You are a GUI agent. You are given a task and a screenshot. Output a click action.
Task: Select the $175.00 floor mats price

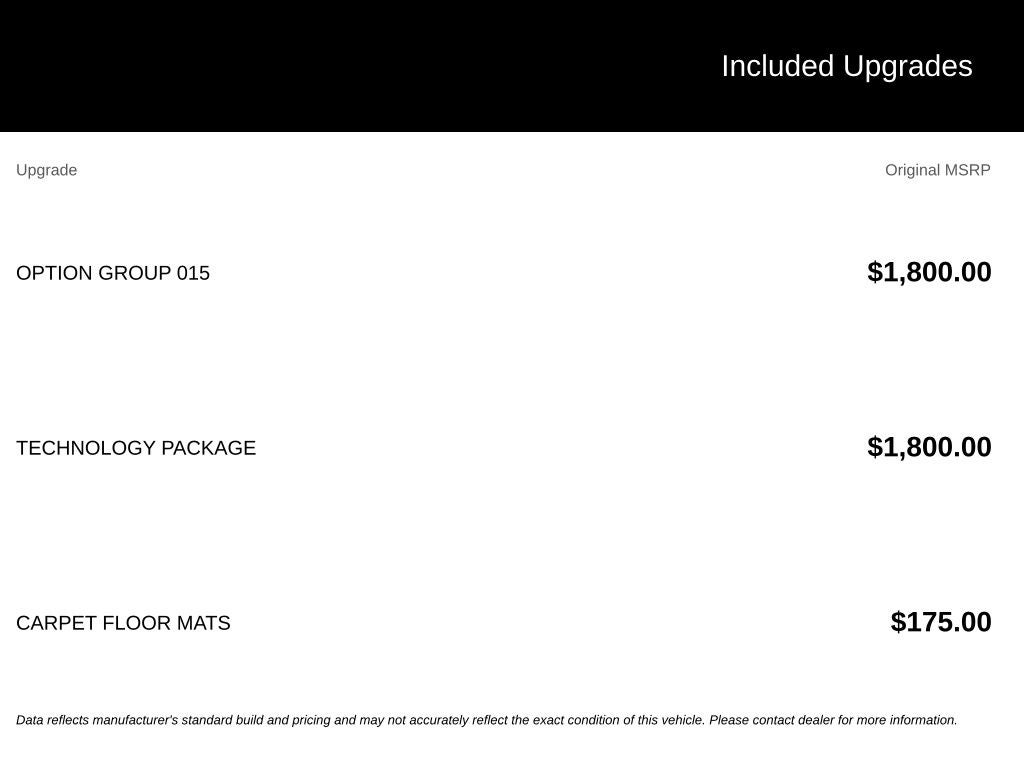pyautogui.click(x=941, y=622)
